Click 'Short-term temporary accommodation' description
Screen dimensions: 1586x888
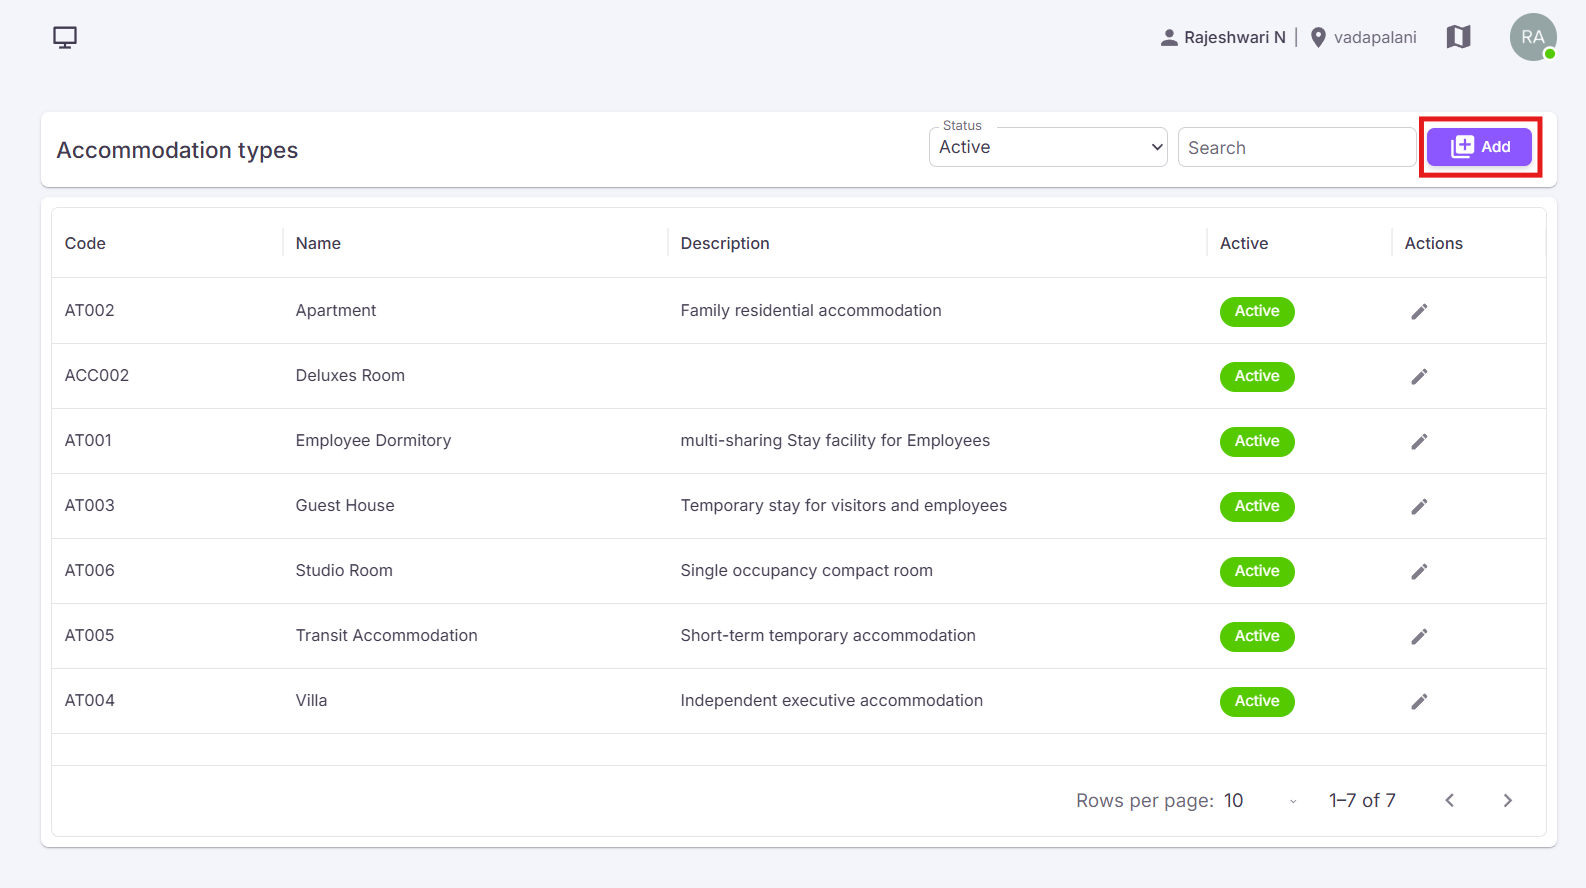[828, 635]
